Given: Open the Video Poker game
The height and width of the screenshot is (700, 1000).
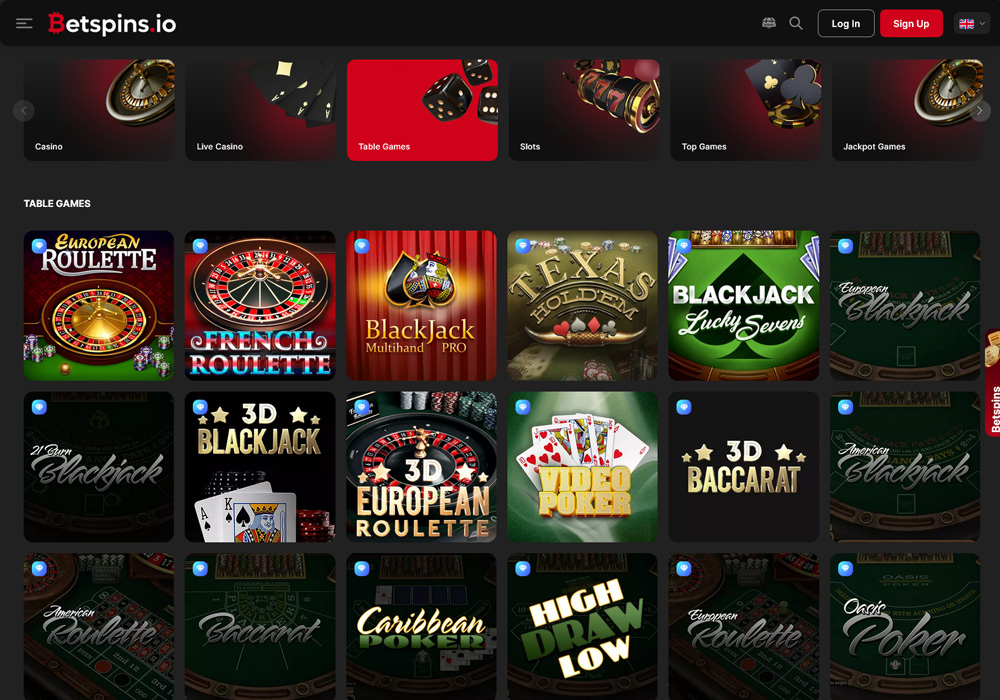Looking at the screenshot, I should coord(582,467).
